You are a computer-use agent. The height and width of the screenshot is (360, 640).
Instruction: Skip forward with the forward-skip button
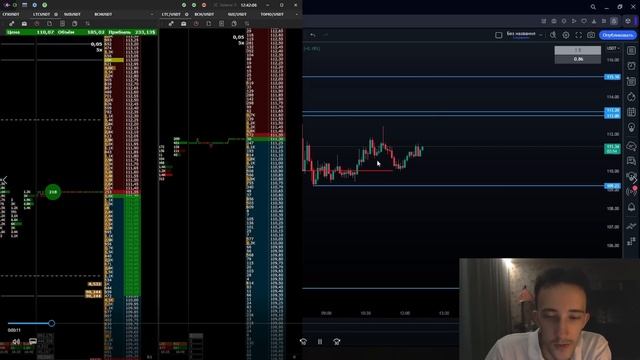(337, 341)
